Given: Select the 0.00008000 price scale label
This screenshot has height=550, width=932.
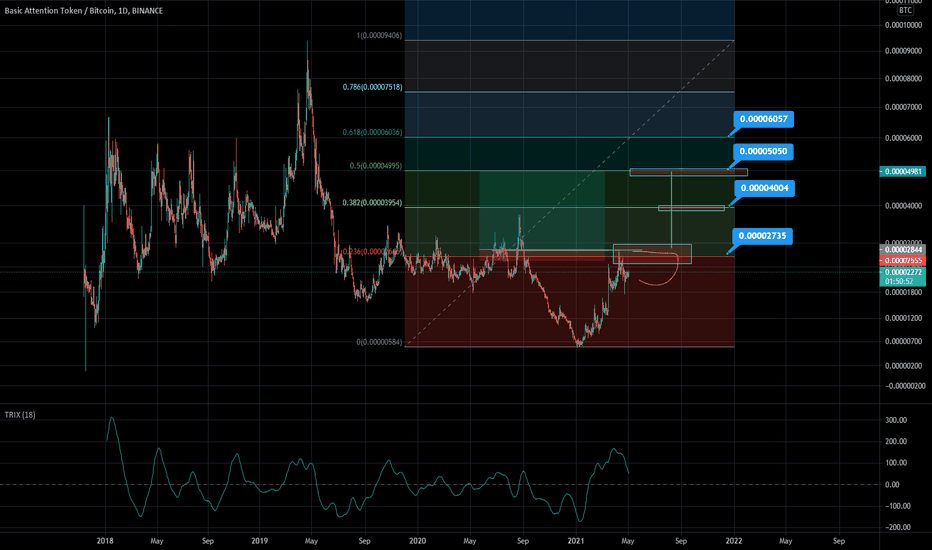Looking at the screenshot, I should [903, 78].
